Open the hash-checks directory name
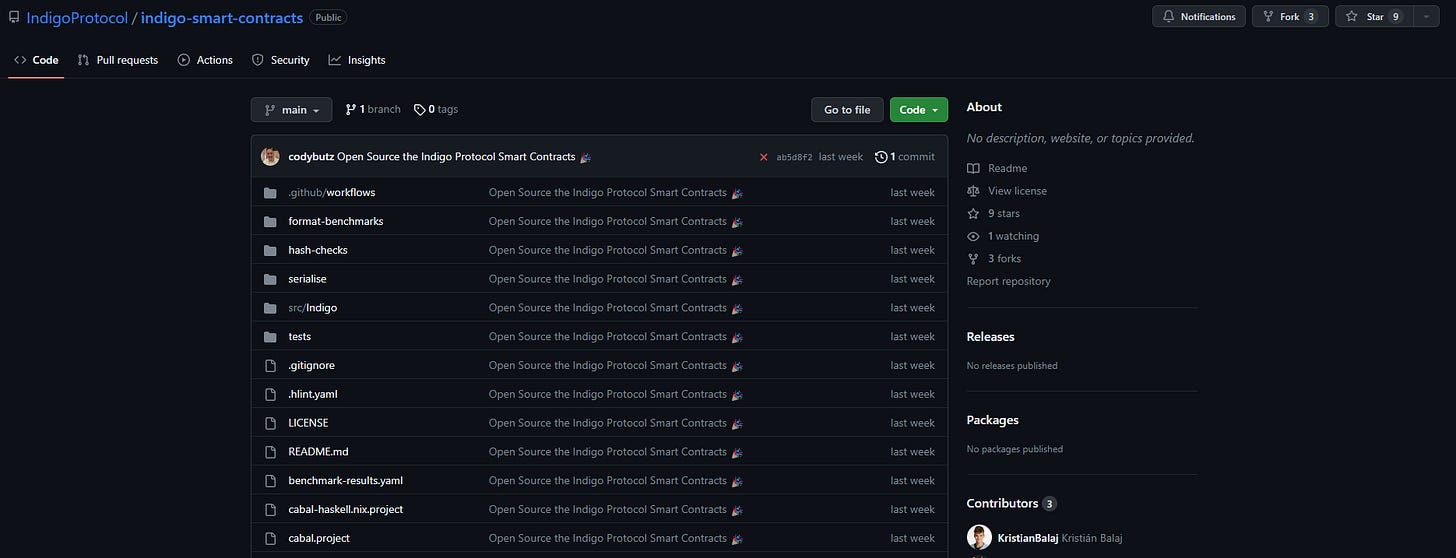This screenshot has width=1456, height=558. pyautogui.click(x=318, y=250)
